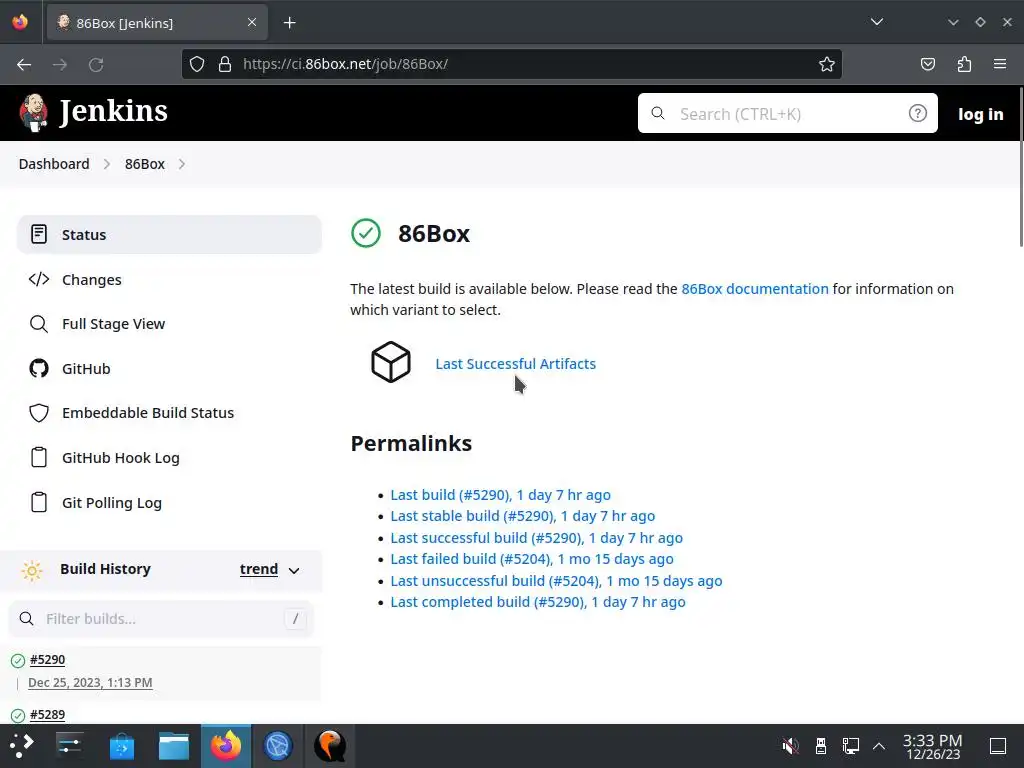This screenshot has height=768, width=1024.
Task: Focus the Jenkins search field
Action: click(x=788, y=113)
